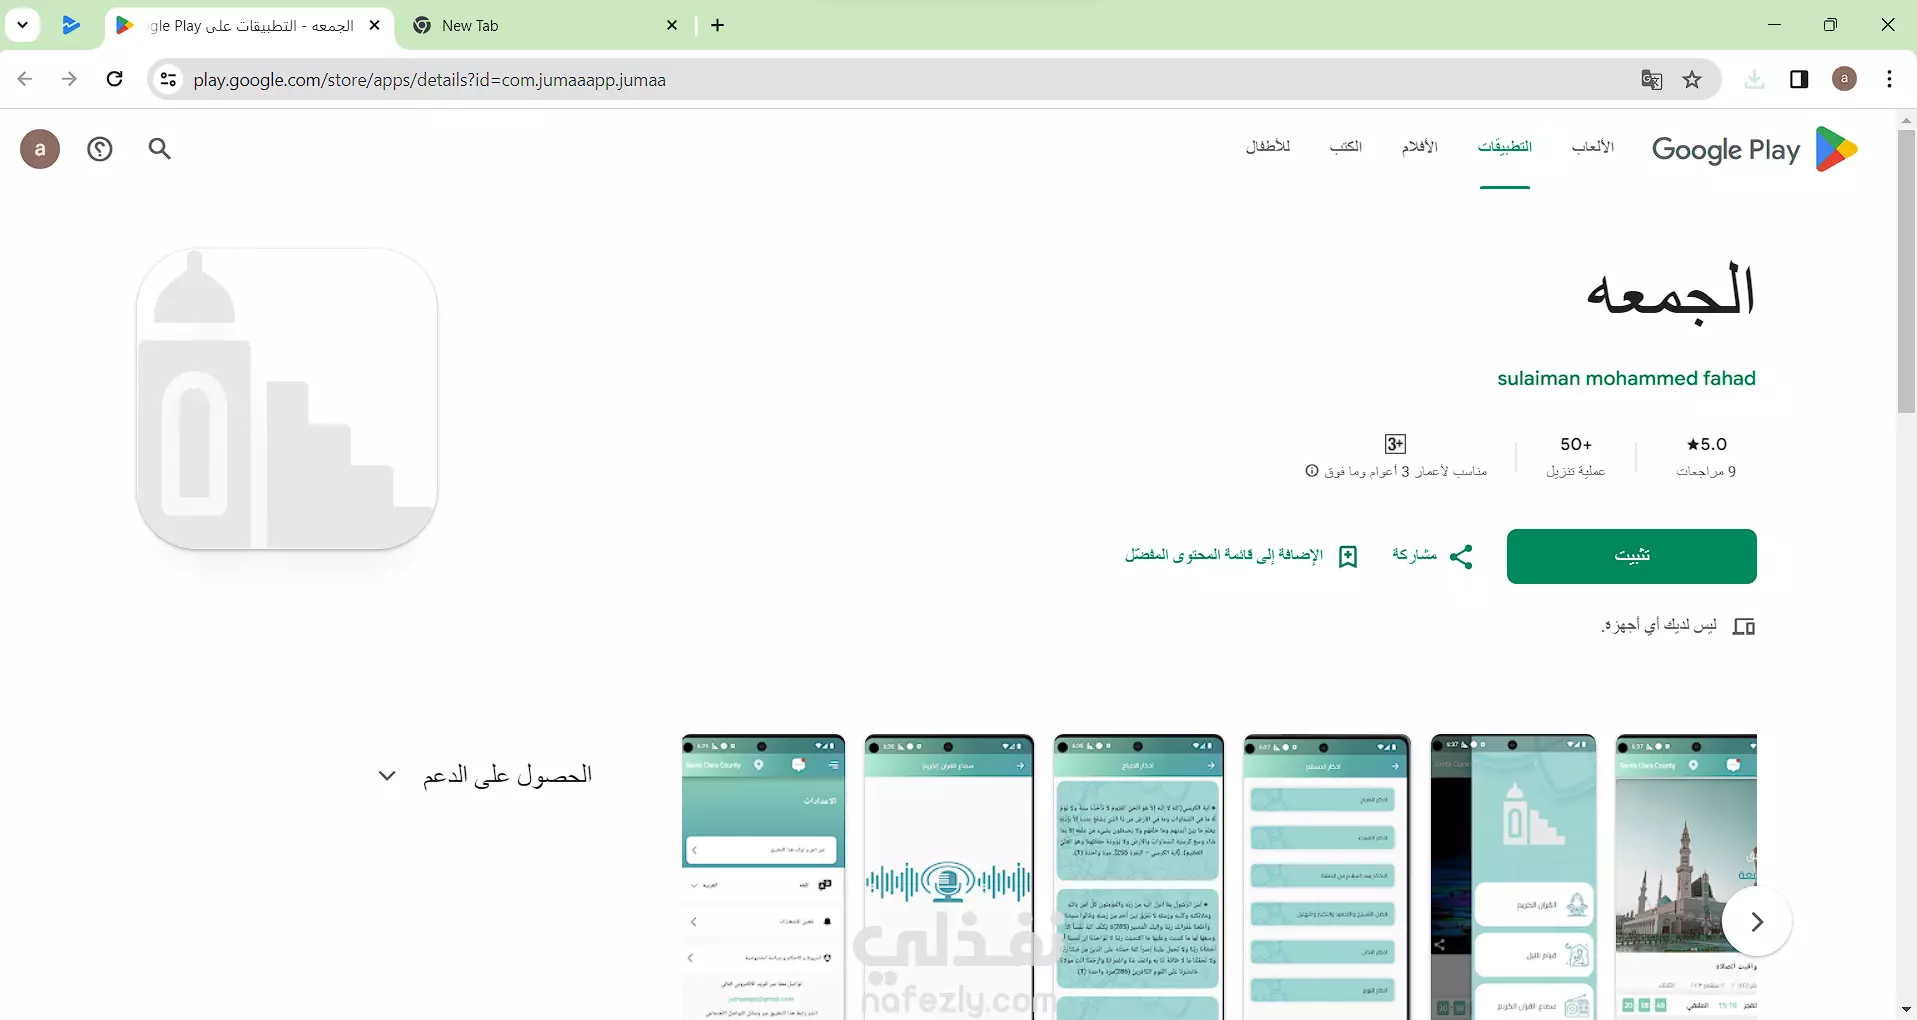Click the devices icon beside ليس لديك أي أجهزة
The width and height of the screenshot is (1917, 1020).
[x=1744, y=627]
